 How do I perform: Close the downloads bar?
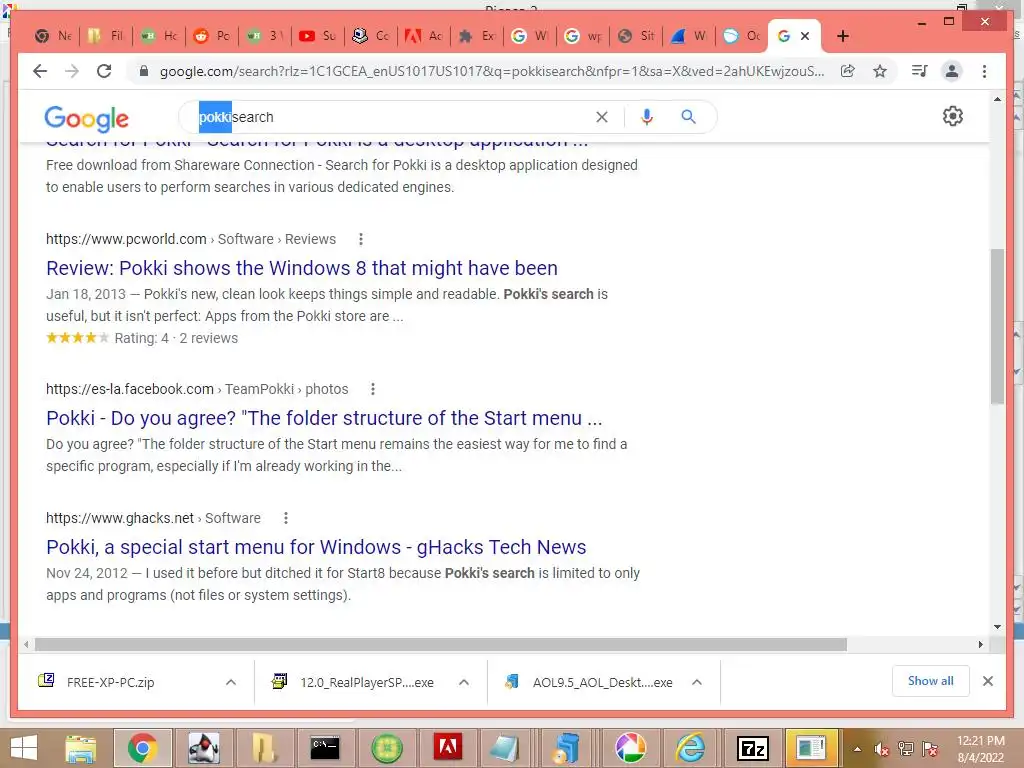click(x=988, y=681)
